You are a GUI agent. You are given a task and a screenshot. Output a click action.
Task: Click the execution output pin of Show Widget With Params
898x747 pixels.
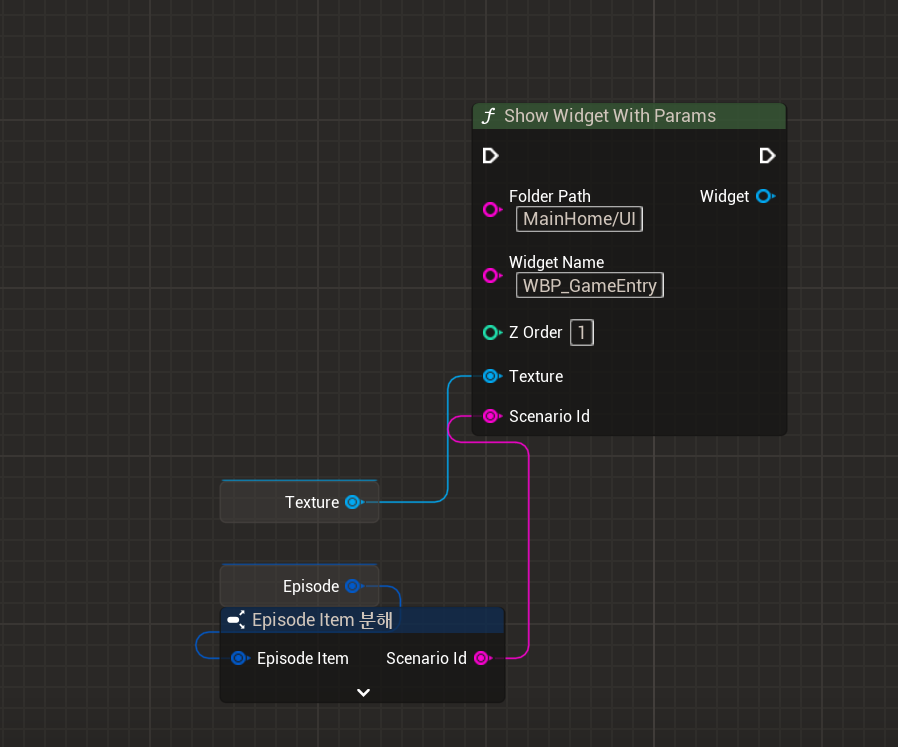tap(767, 155)
